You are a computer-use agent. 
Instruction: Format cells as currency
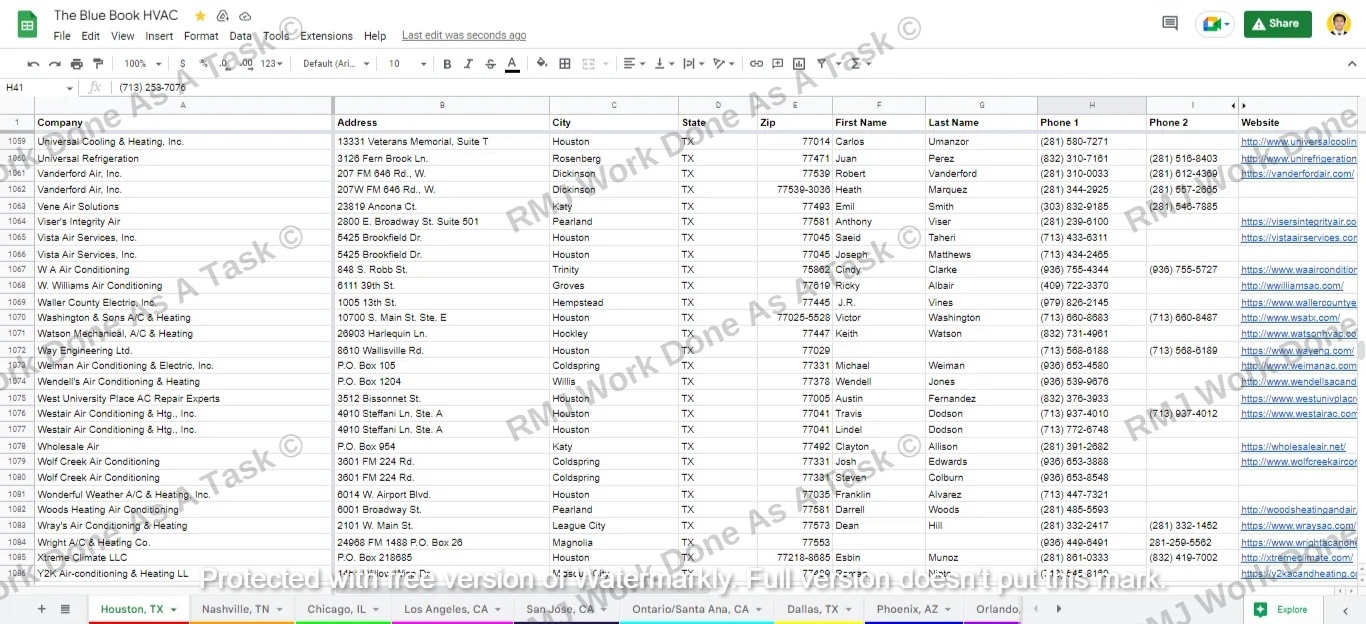click(183, 64)
